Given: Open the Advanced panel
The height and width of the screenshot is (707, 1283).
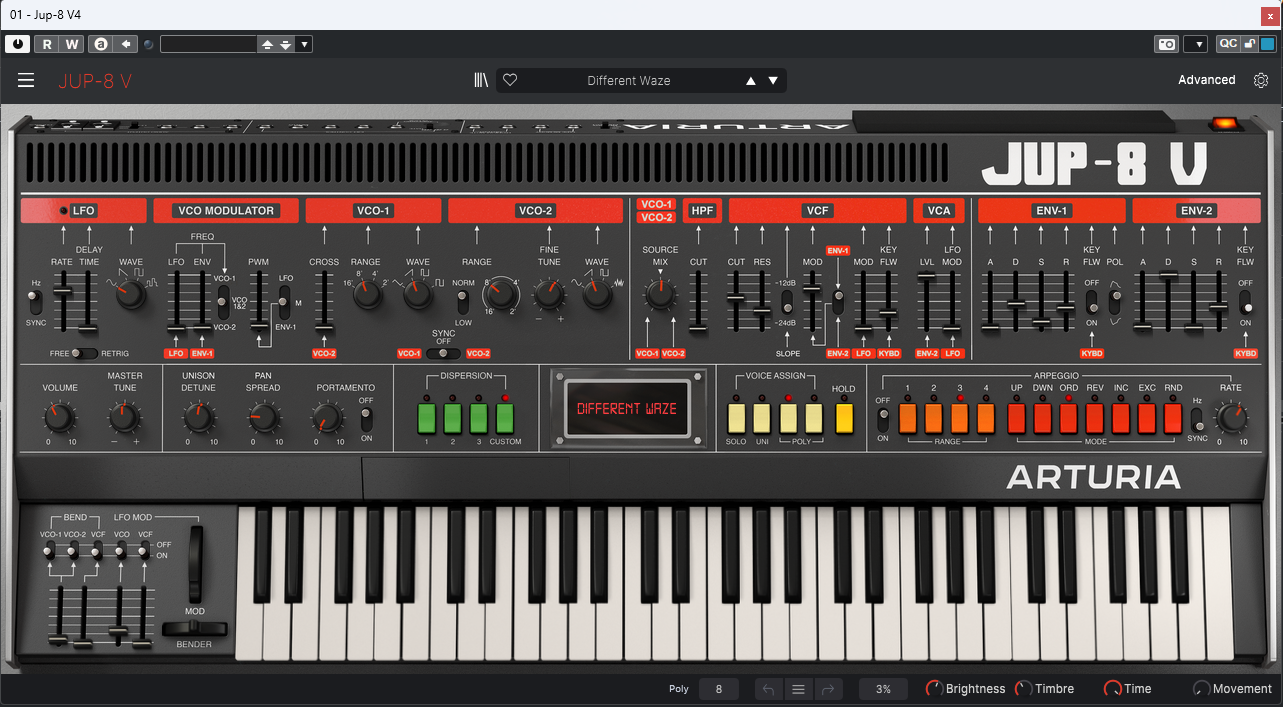Looking at the screenshot, I should (1206, 80).
